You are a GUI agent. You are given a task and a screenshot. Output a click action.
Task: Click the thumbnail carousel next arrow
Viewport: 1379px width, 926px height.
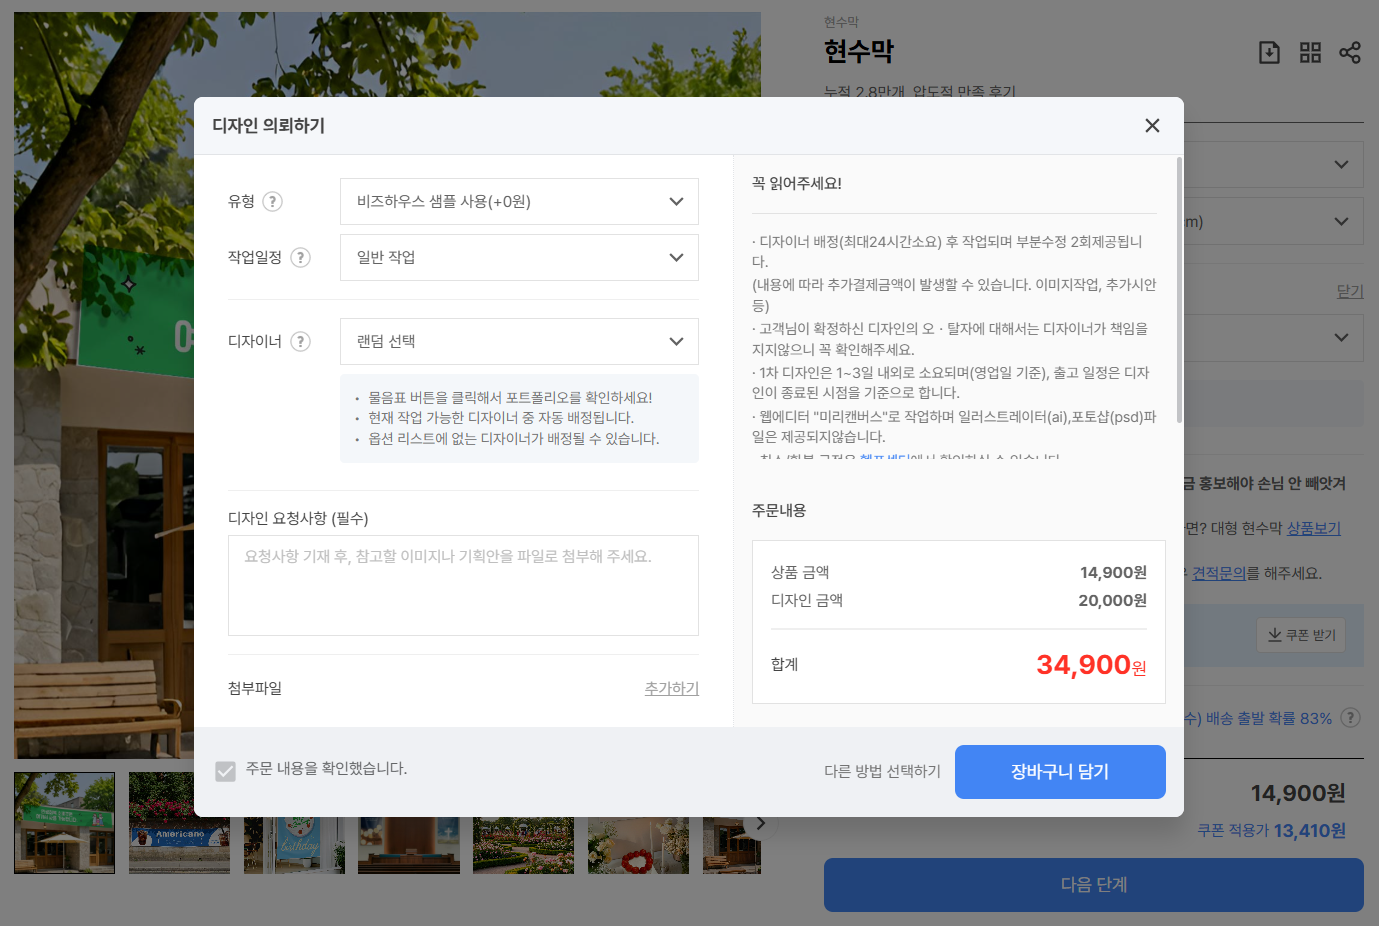(x=761, y=823)
